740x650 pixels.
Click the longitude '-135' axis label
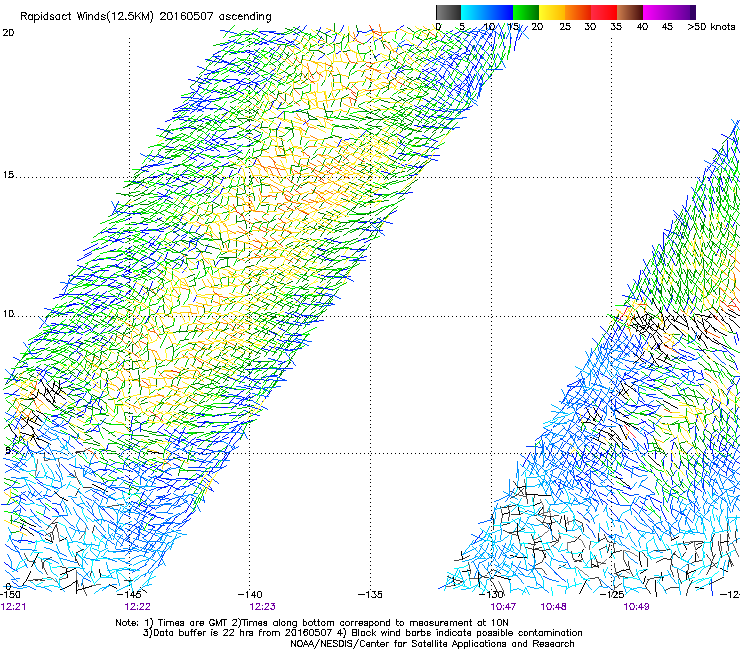click(370, 594)
